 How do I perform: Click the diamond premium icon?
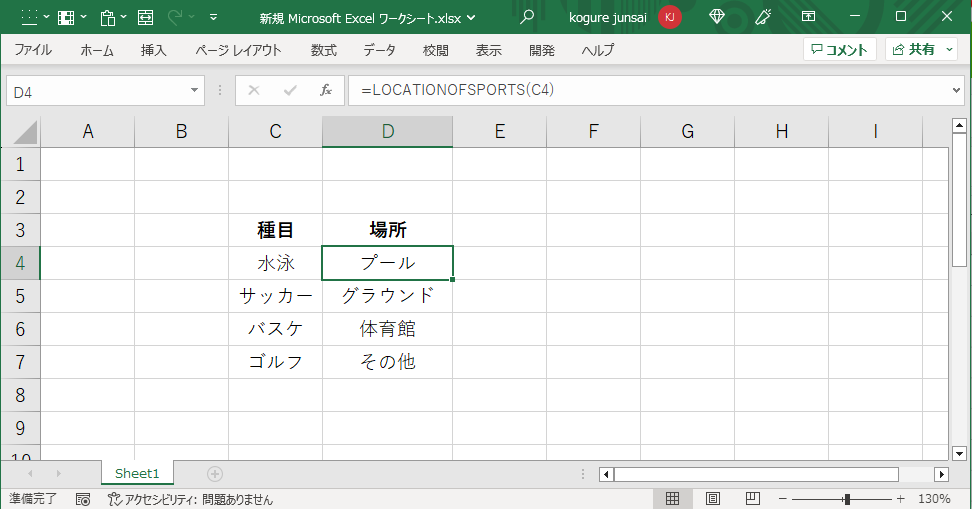pyautogui.click(x=717, y=17)
